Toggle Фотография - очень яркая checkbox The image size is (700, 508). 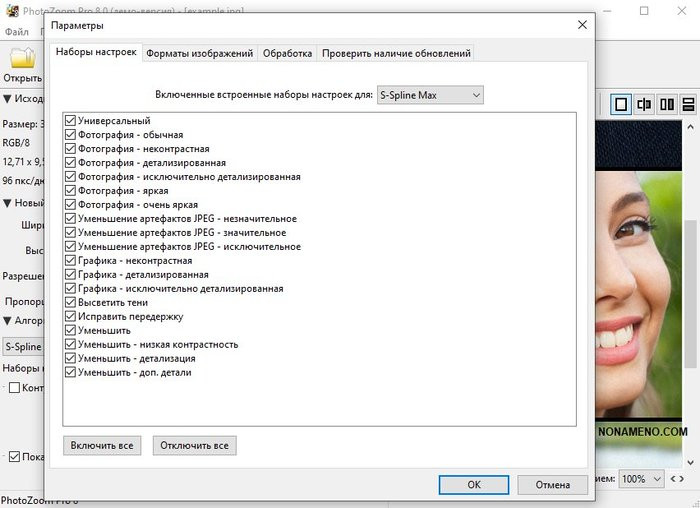pyautogui.click(x=70, y=205)
